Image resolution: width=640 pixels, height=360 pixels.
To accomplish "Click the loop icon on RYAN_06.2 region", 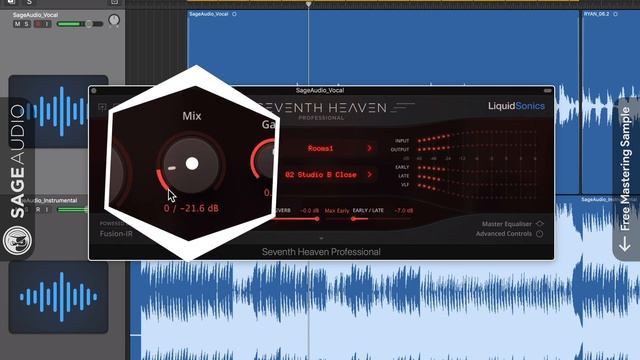I will pyautogui.click(x=615, y=14).
